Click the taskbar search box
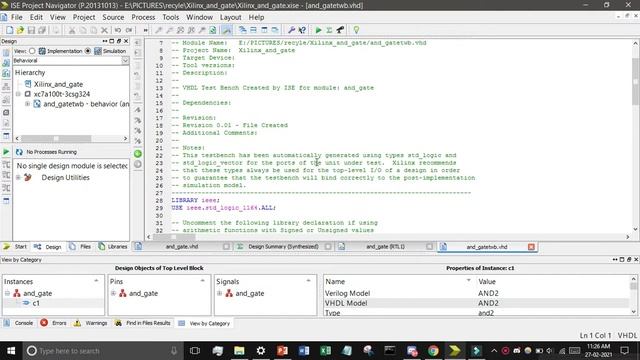This screenshot has width=640, height=360. 102,351
